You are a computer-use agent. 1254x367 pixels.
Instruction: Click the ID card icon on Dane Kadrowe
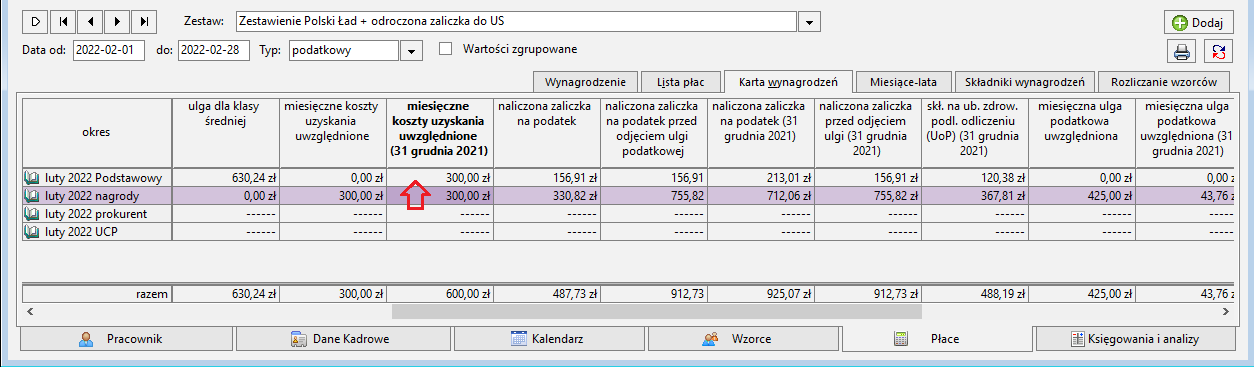[299, 339]
